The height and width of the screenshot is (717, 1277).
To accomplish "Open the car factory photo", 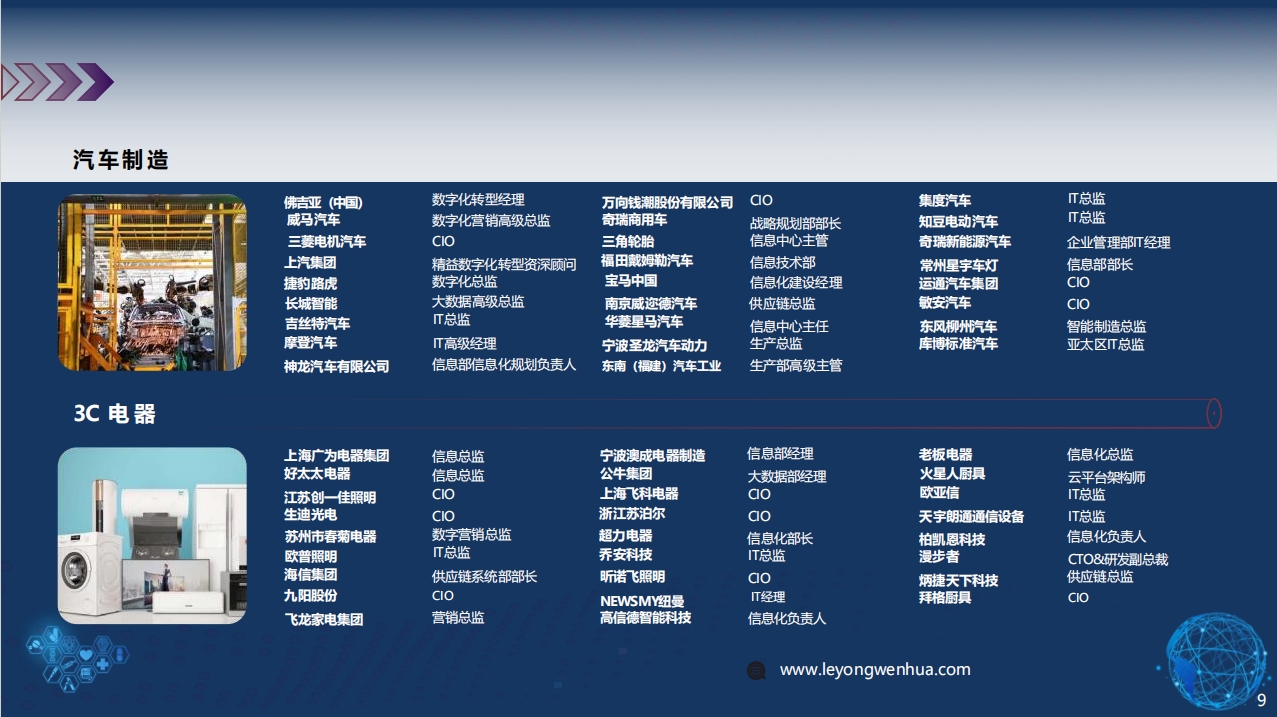I will pos(152,282).
